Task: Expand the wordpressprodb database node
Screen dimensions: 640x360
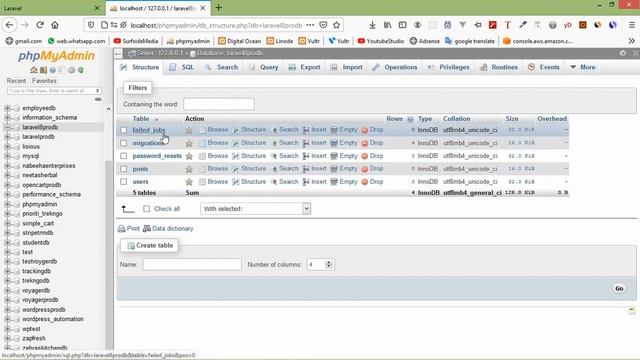Action: pyautogui.click(x=7, y=310)
